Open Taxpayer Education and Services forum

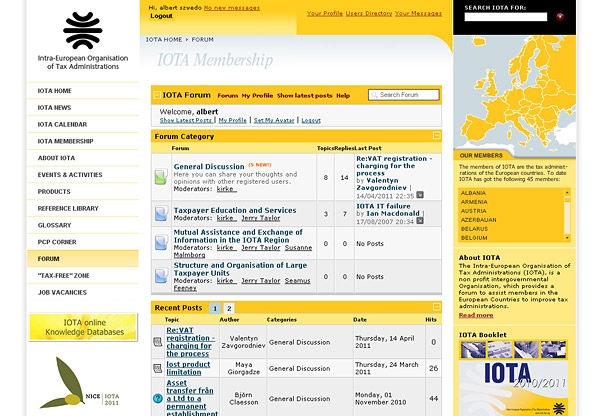[235, 210]
